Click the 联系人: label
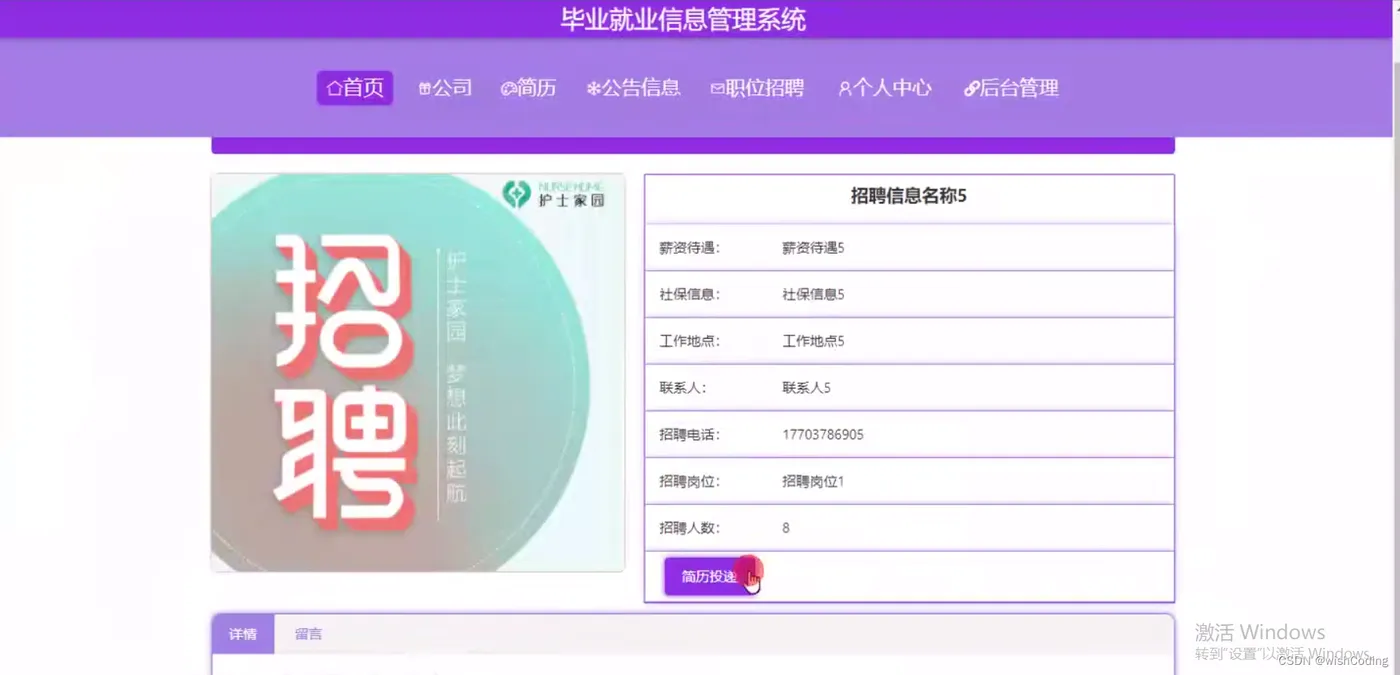Viewport: 1400px width, 675px height. click(x=683, y=388)
